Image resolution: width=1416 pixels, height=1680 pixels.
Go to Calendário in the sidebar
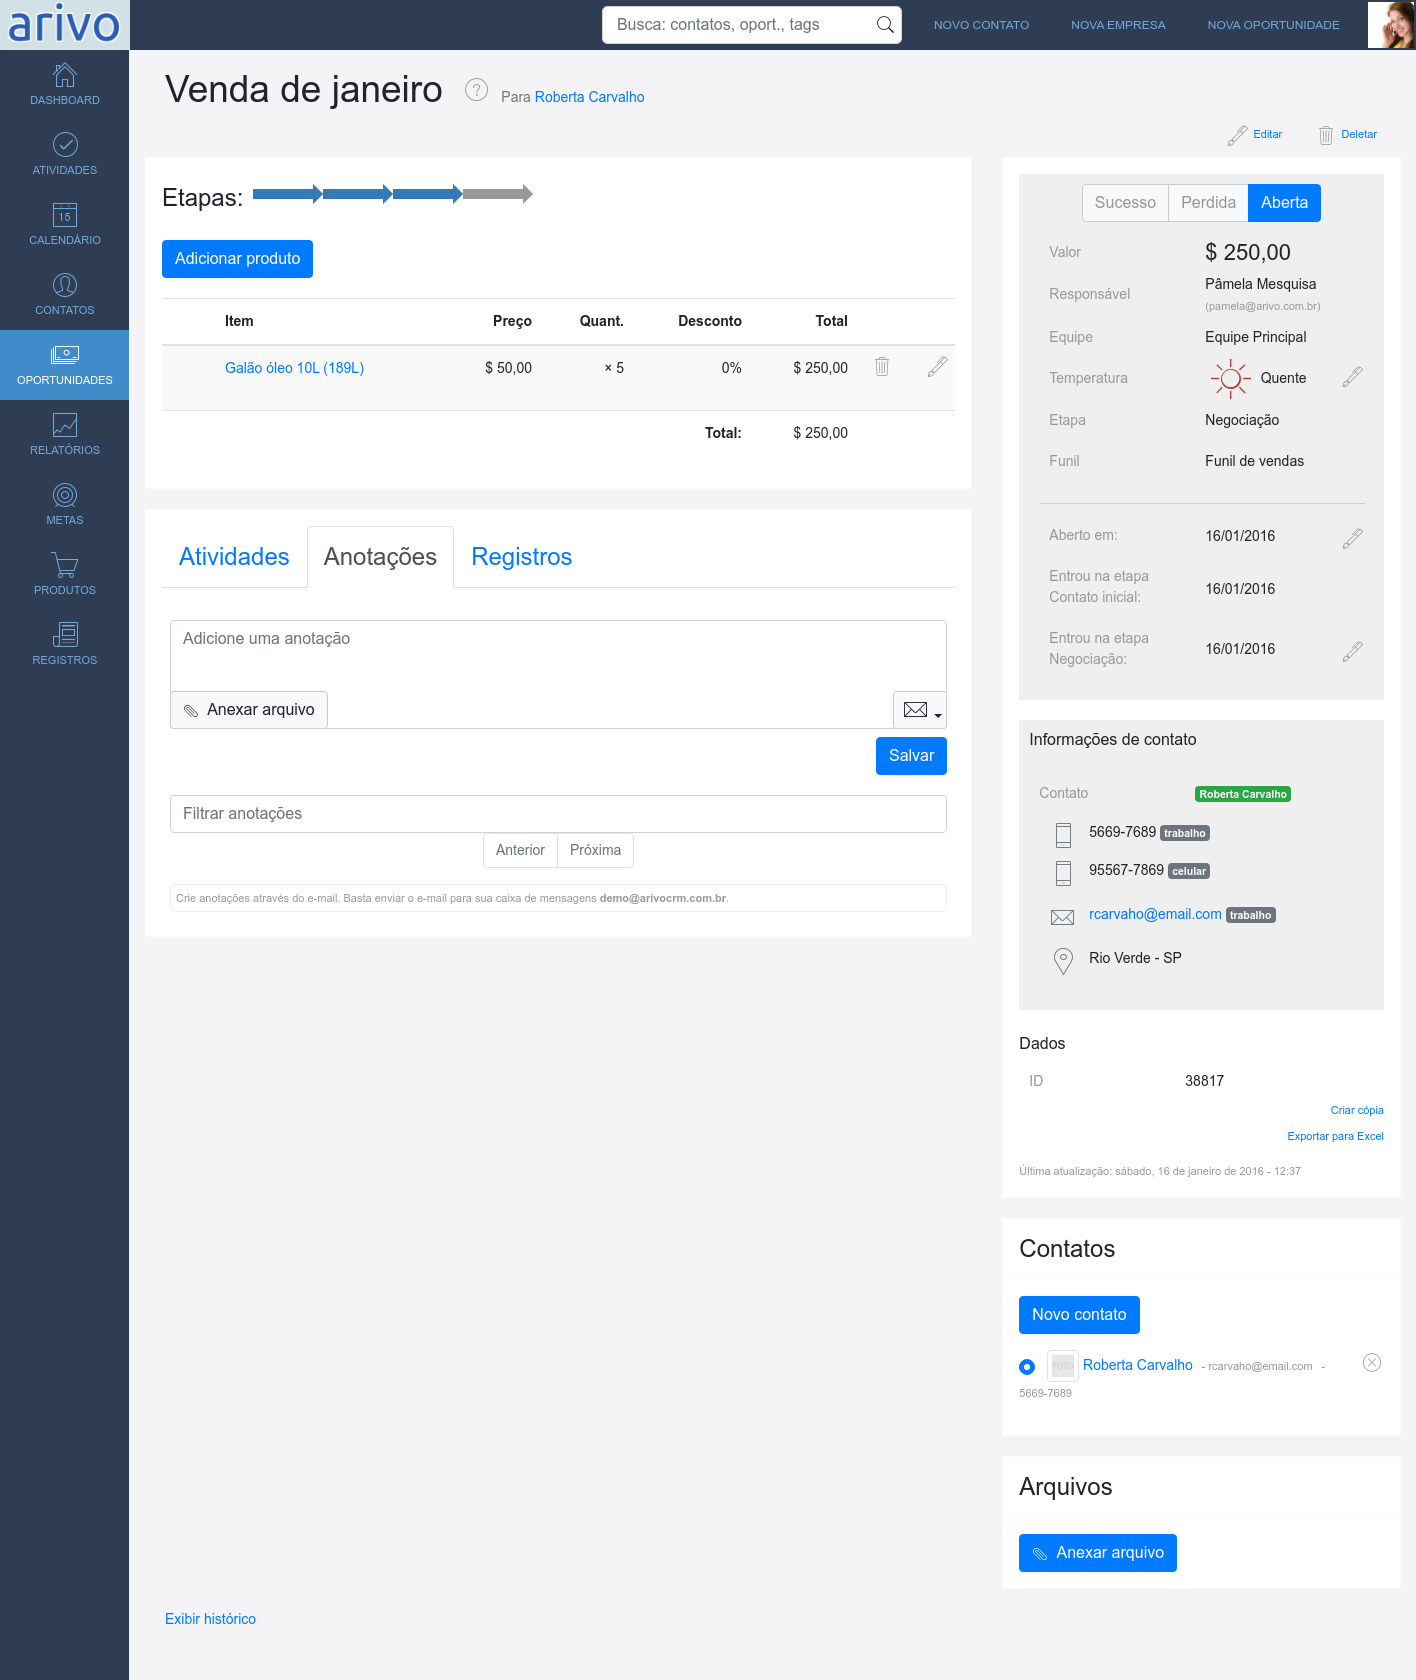(65, 224)
